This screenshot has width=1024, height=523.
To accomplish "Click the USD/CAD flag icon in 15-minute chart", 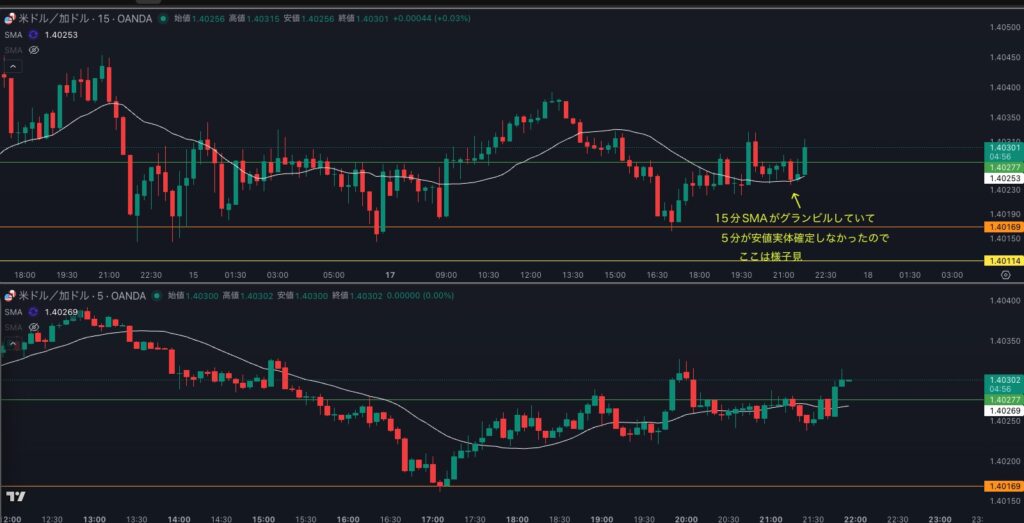I will click(x=9, y=19).
